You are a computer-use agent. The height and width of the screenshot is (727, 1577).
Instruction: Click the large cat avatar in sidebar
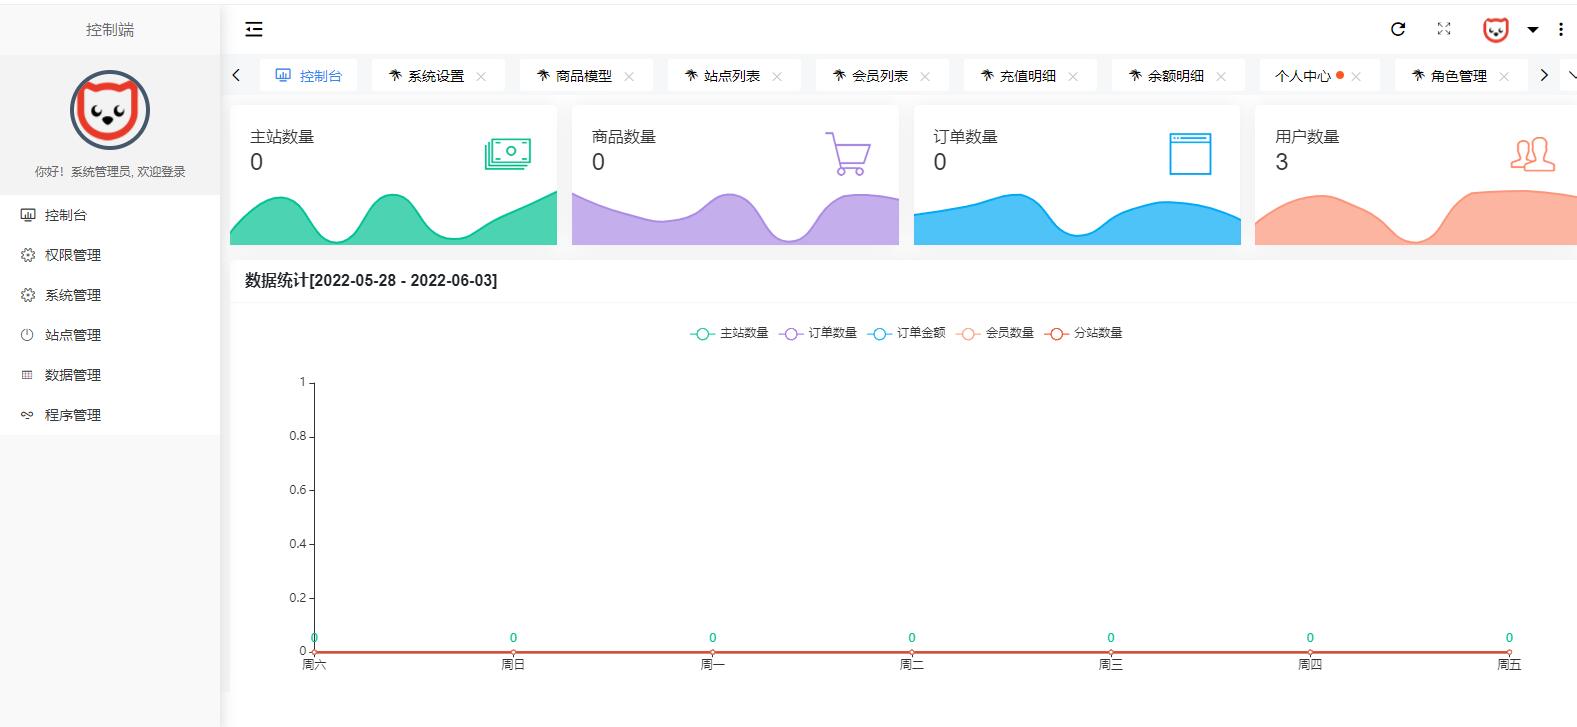pyautogui.click(x=110, y=110)
